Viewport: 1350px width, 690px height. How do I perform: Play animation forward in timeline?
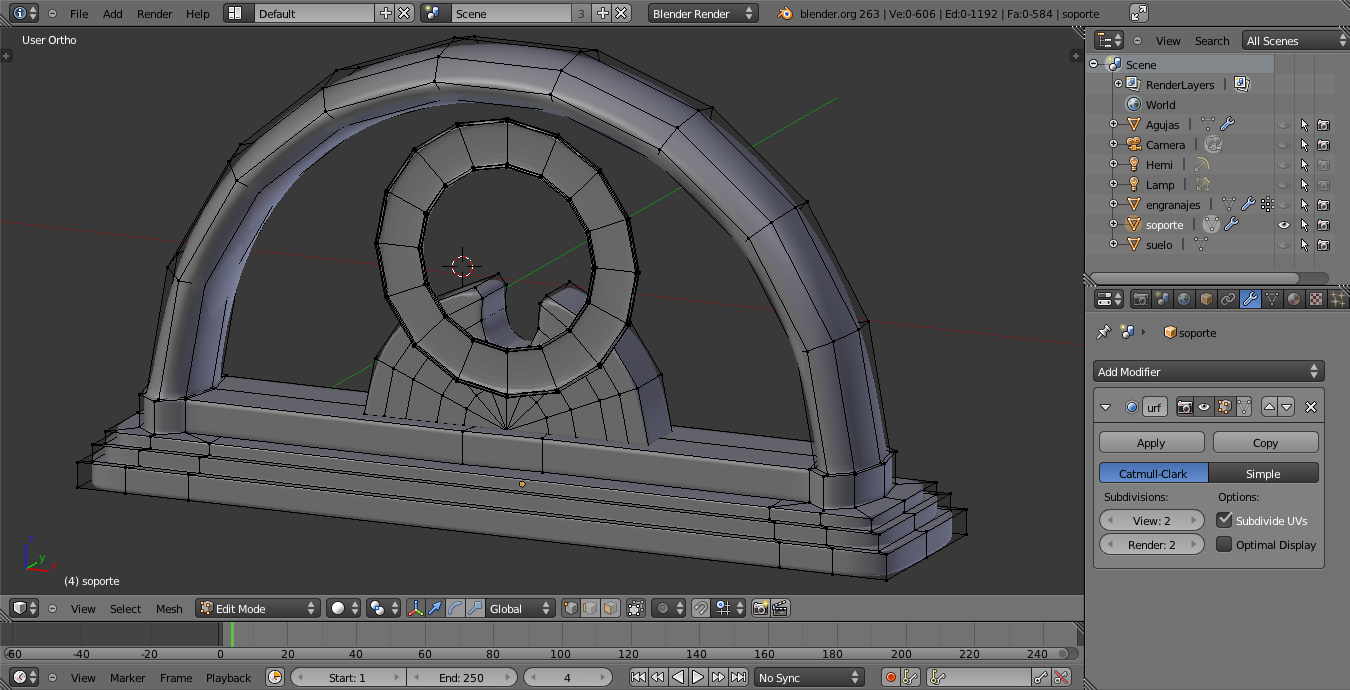pos(698,677)
